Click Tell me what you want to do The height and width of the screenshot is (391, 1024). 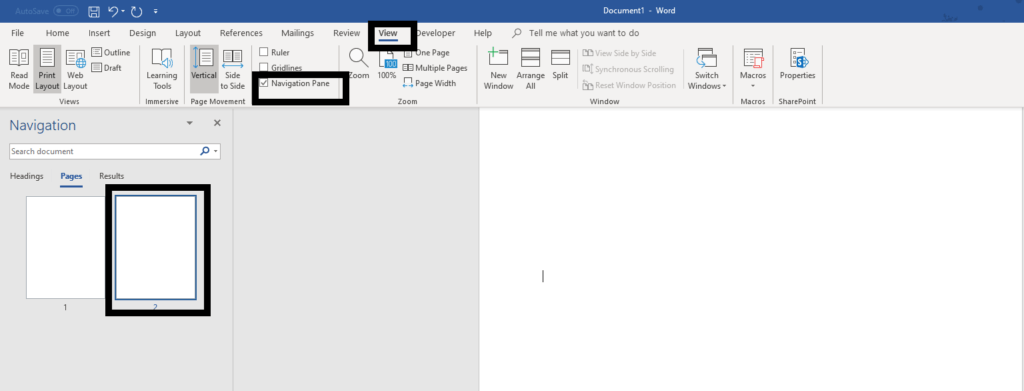tap(584, 33)
